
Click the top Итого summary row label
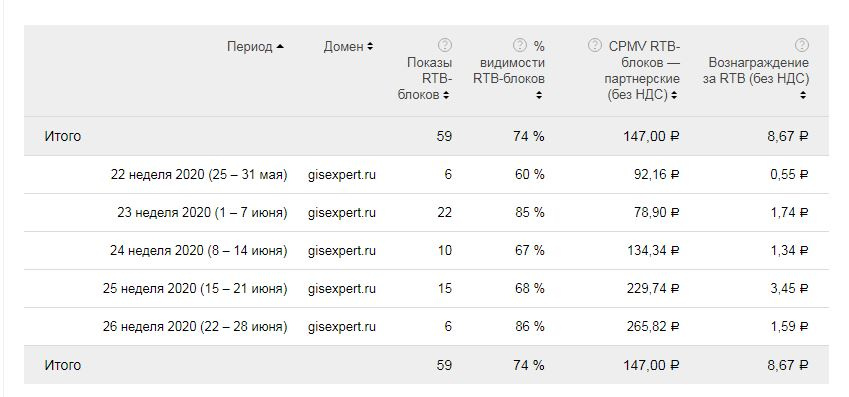62,136
